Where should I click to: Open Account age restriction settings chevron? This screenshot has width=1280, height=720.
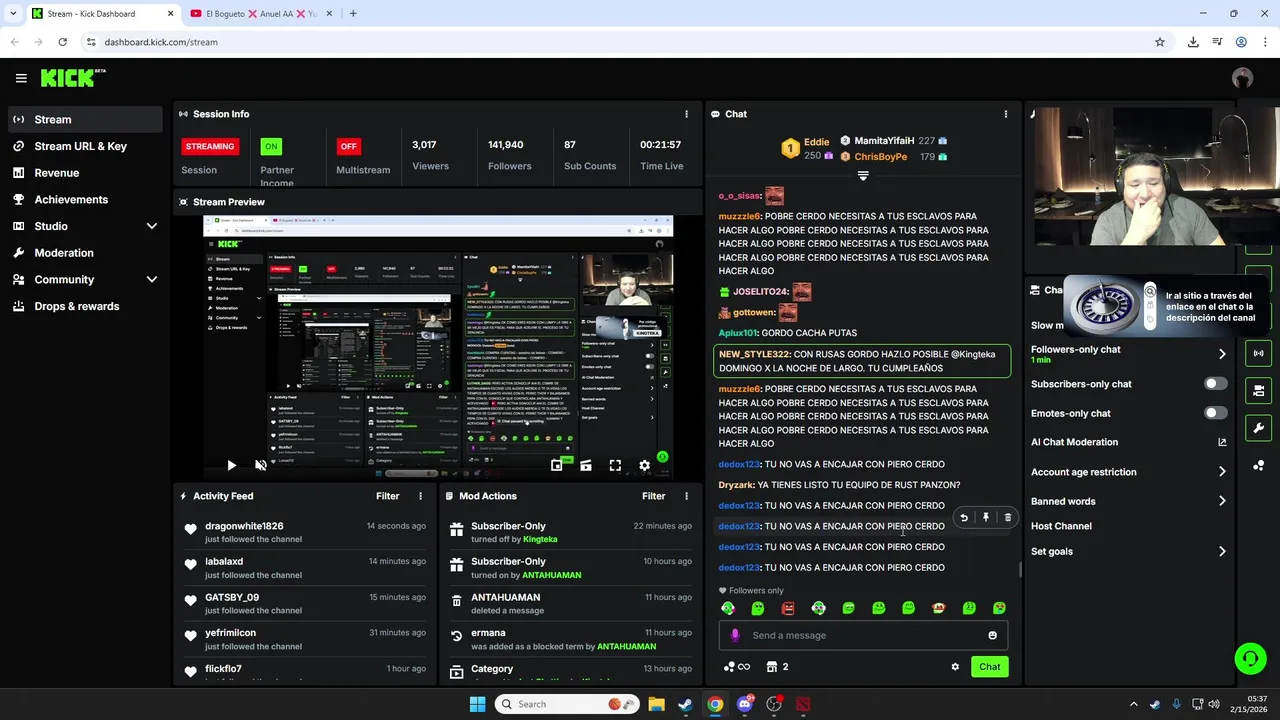tap(1222, 472)
